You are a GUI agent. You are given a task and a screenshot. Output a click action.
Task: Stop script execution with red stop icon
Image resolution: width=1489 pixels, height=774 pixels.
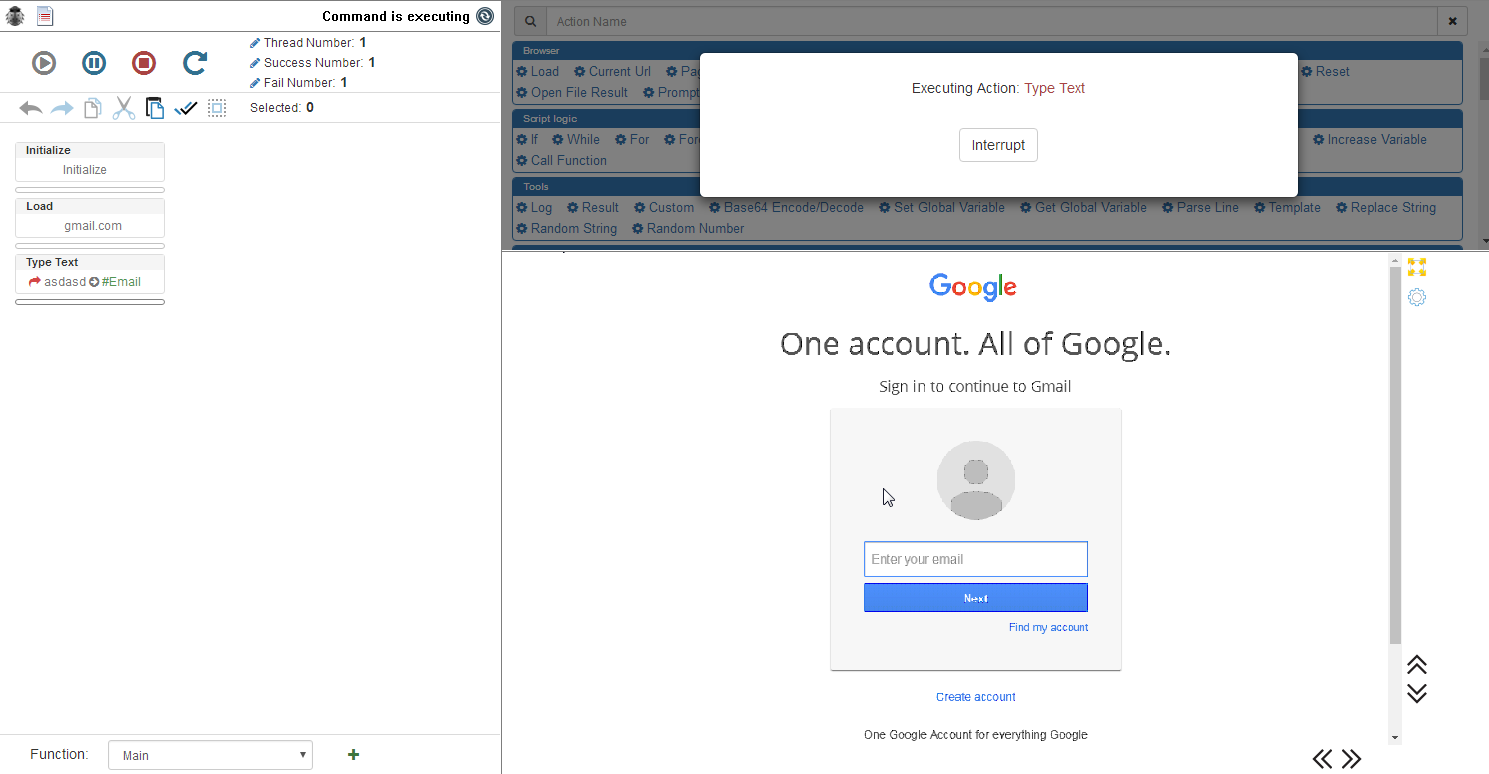[144, 63]
